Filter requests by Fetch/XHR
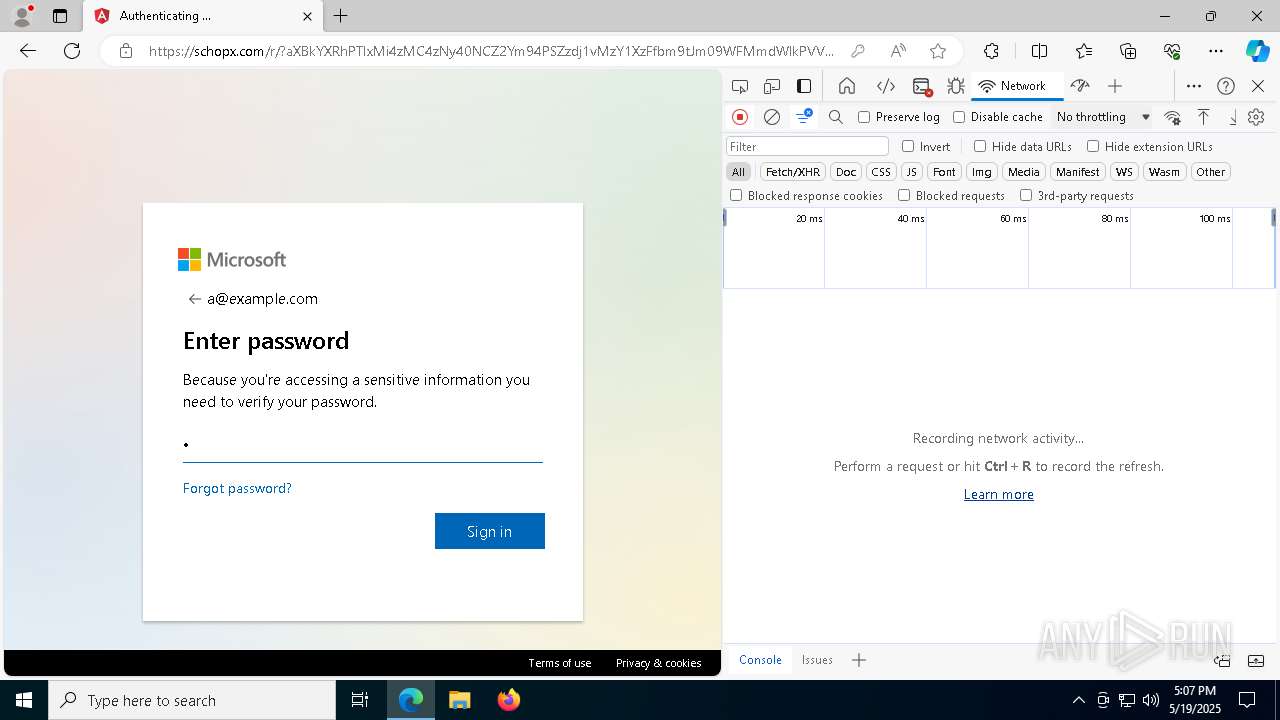This screenshot has width=1280, height=720. click(x=793, y=172)
